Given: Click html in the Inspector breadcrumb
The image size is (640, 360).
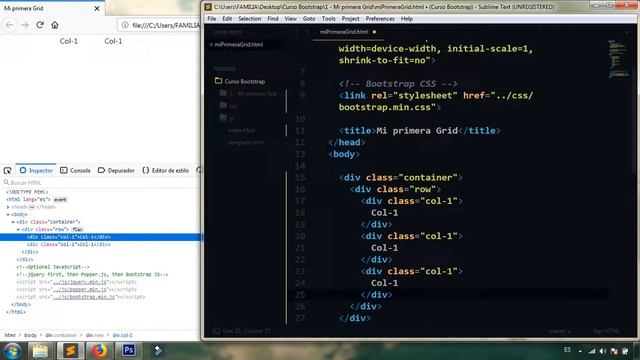Looking at the screenshot, I should (x=10, y=335).
